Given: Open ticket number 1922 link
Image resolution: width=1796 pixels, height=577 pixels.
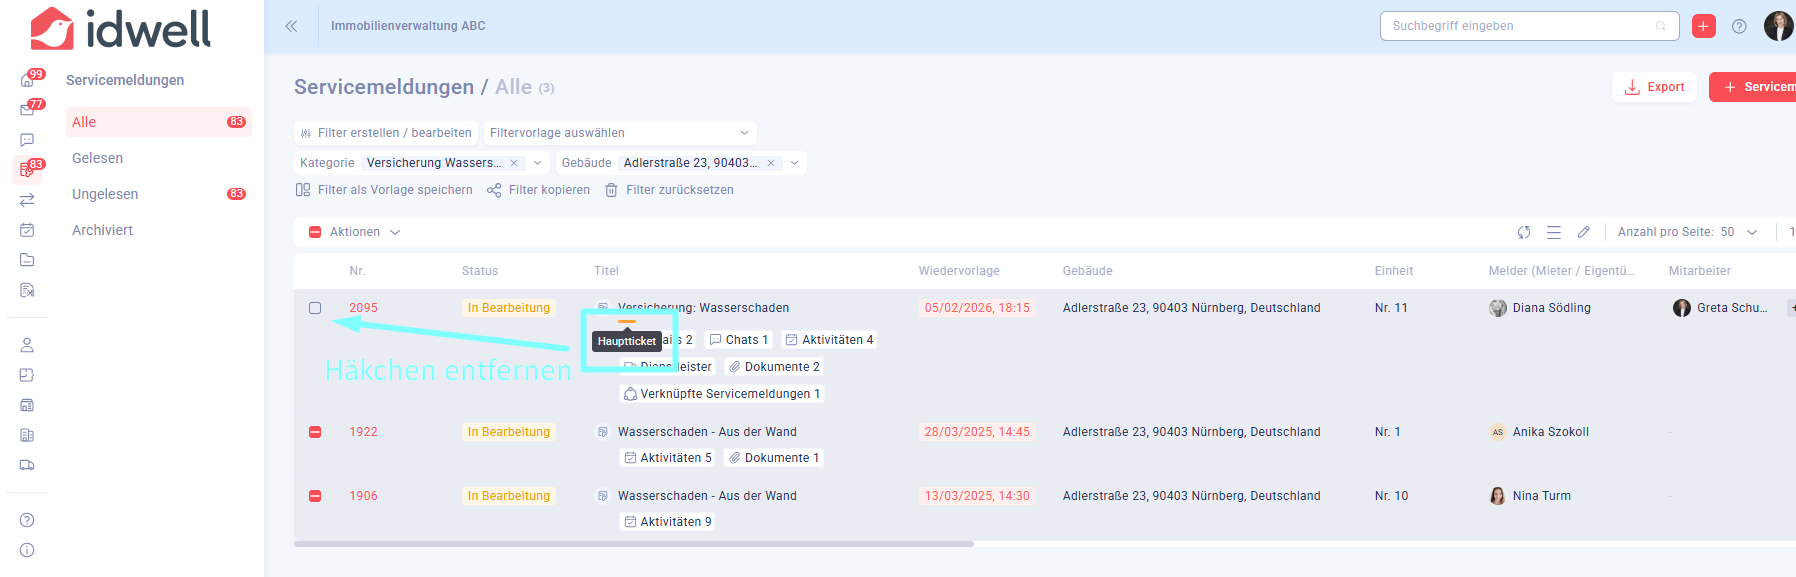Looking at the screenshot, I should (x=363, y=432).
